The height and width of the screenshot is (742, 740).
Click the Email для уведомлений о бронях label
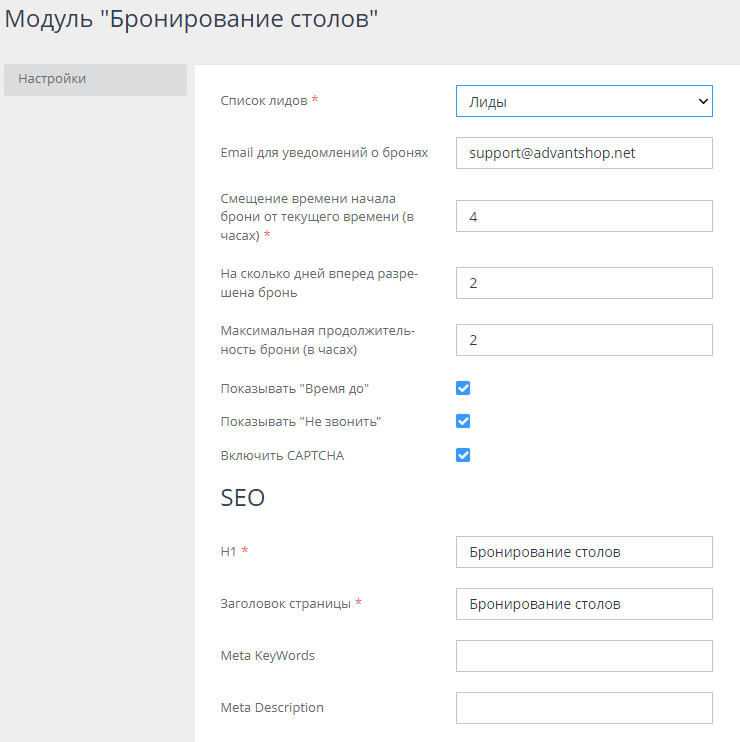click(x=324, y=153)
